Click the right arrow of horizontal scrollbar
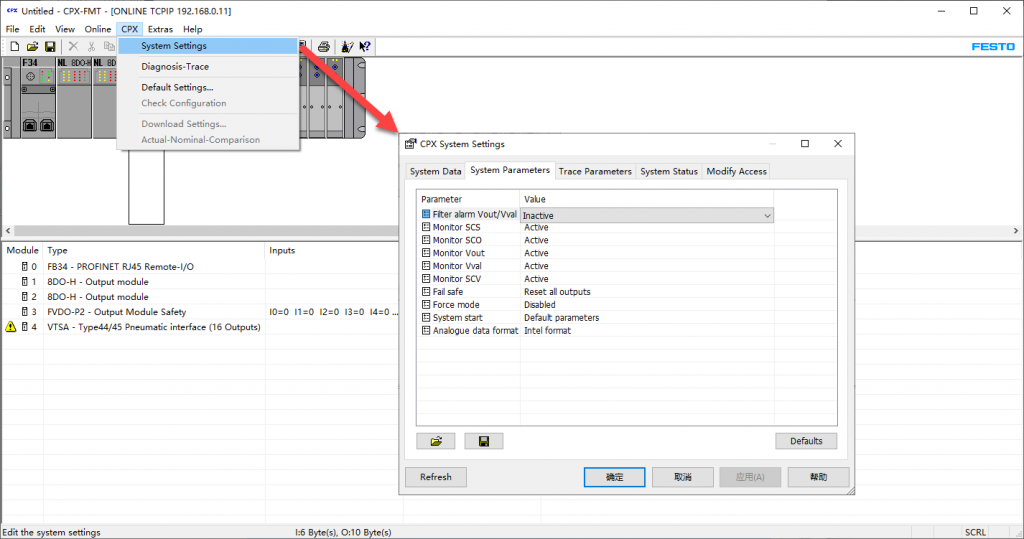The height and width of the screenshot is (539, 1024). (x=1016, y=231)
